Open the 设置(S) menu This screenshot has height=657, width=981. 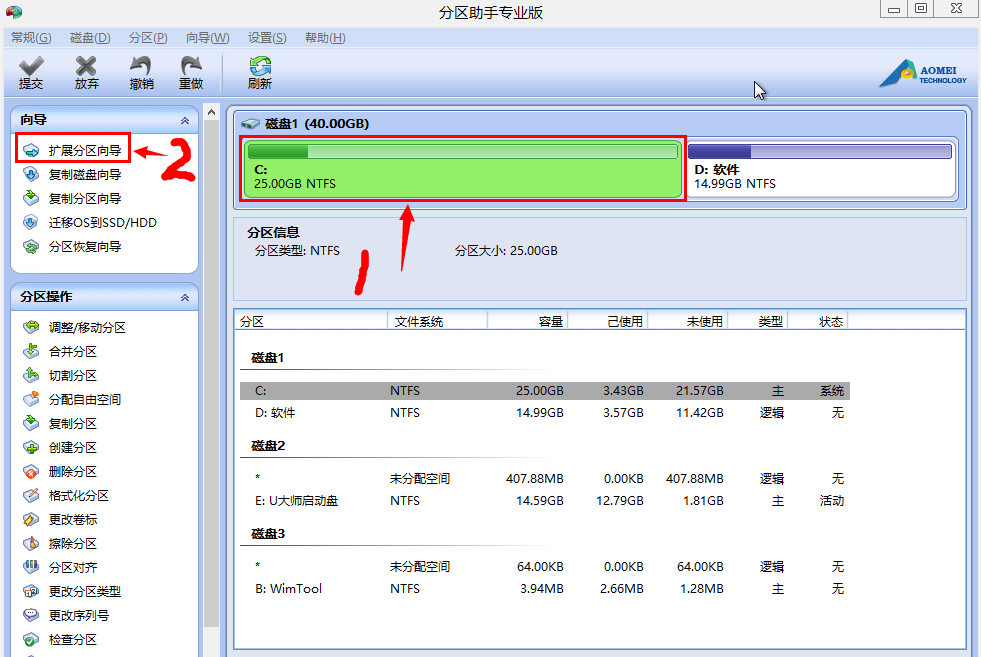267,38
